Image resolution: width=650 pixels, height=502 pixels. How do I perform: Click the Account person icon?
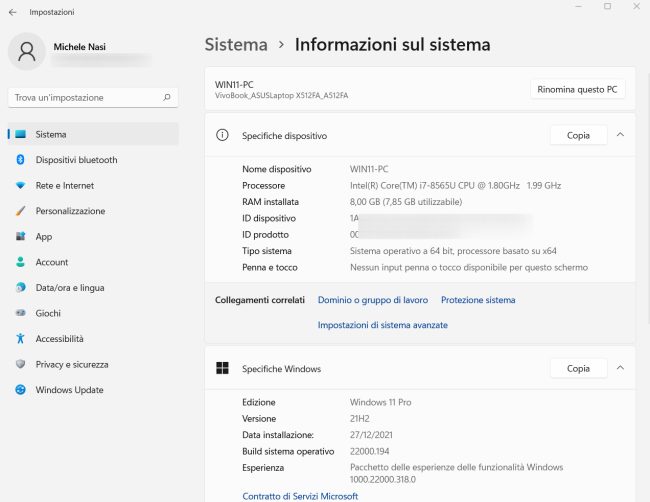click(x=20, y=262)
